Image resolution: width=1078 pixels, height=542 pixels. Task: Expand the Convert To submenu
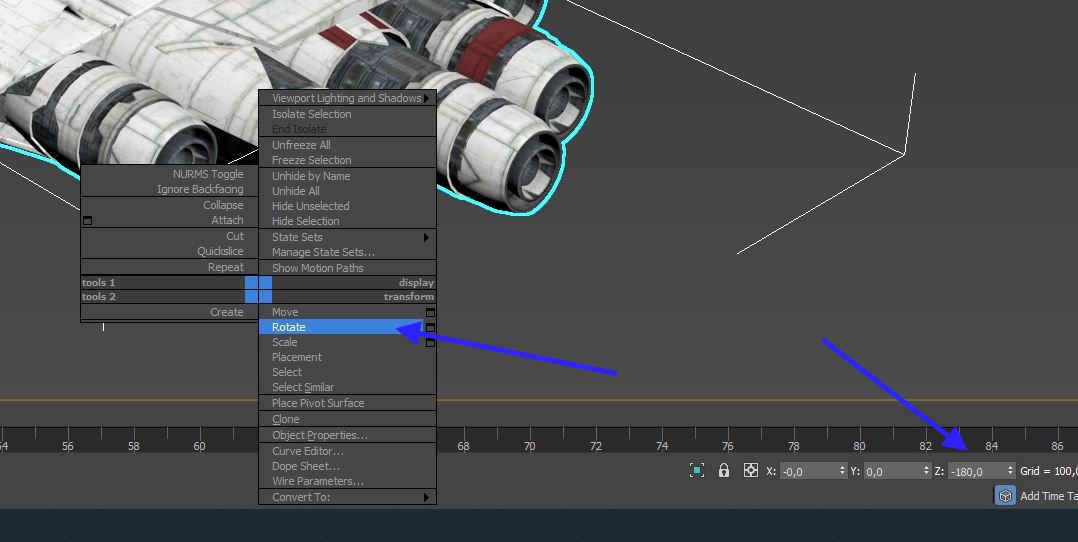pyautogui.click(x=427, y=497)
